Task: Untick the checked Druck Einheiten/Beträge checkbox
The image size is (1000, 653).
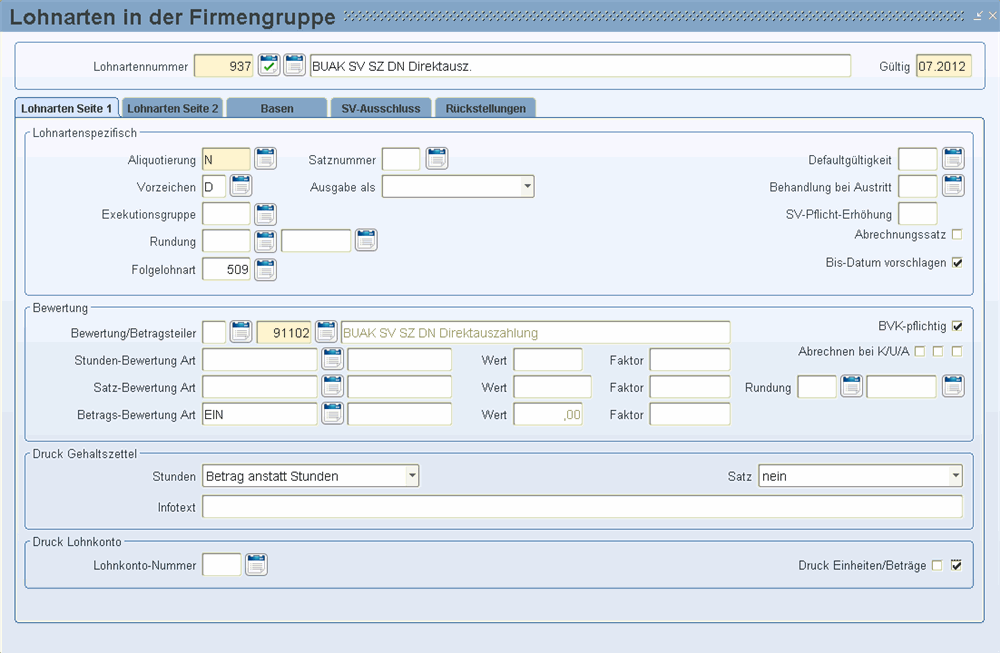Action: click(x=956, y=566)
